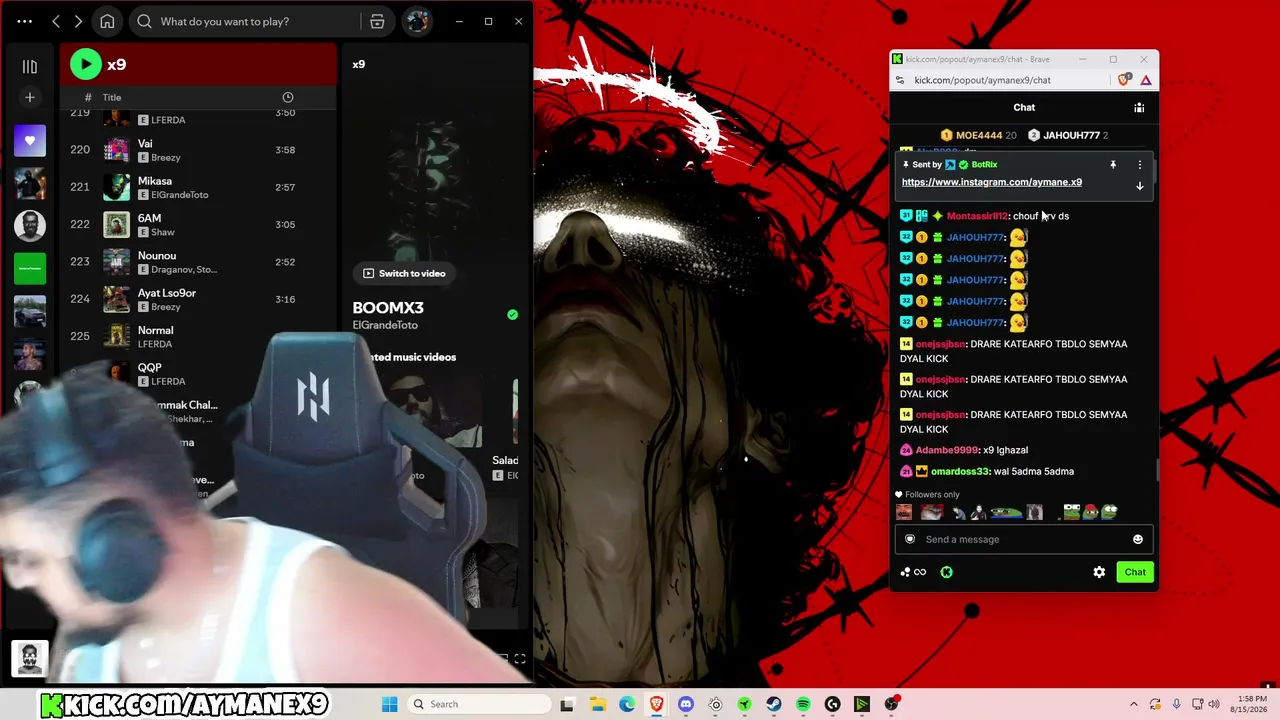The width and height of the screenshot is (1280, 720).
Task: Click the Switch to video button
Action: click(404, 273)
